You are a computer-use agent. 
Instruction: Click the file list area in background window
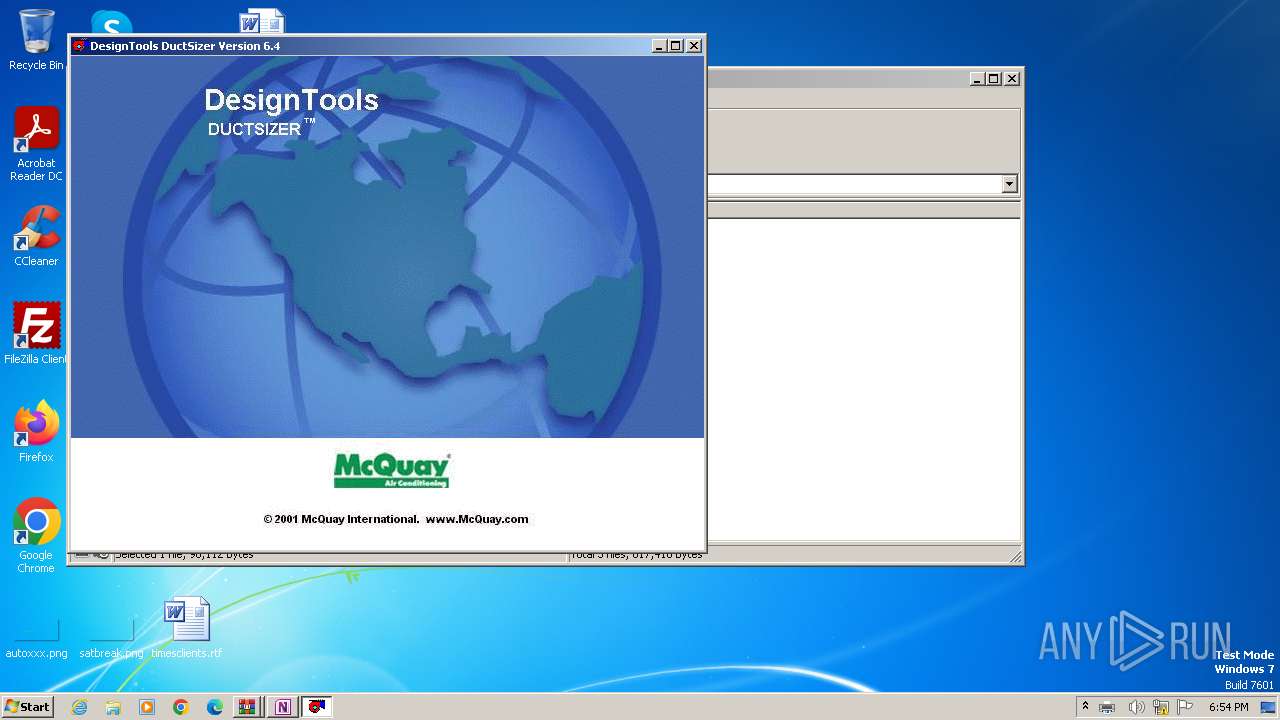coord(863,380)
